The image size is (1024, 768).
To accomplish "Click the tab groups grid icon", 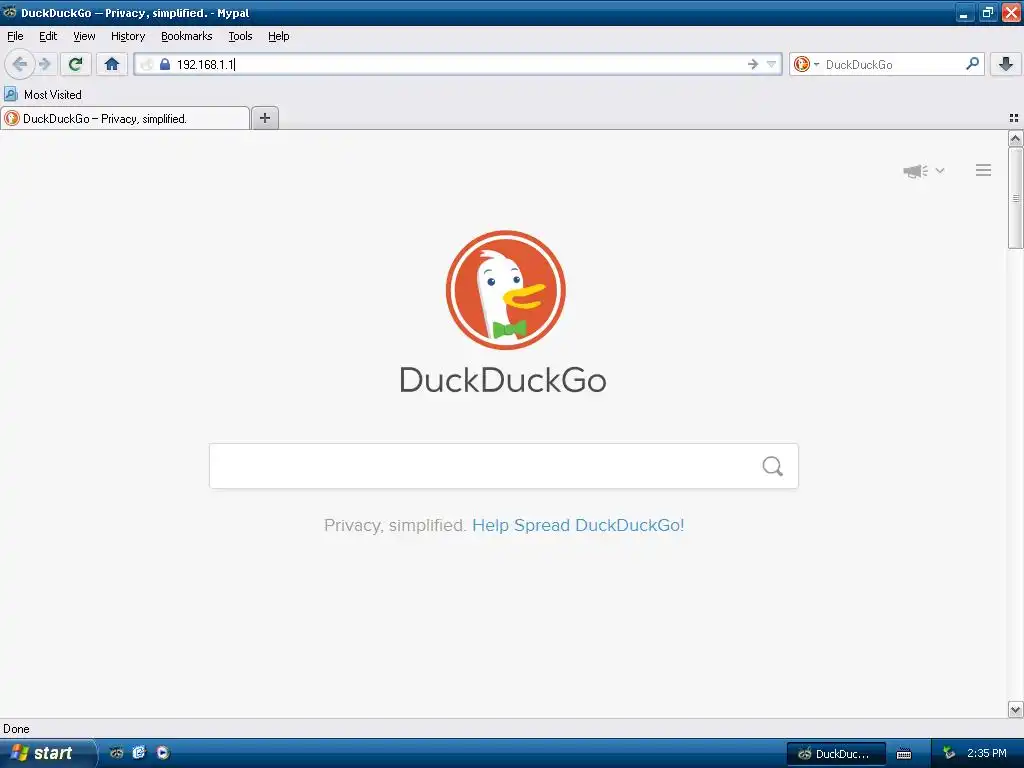I will click(1014, 118).
